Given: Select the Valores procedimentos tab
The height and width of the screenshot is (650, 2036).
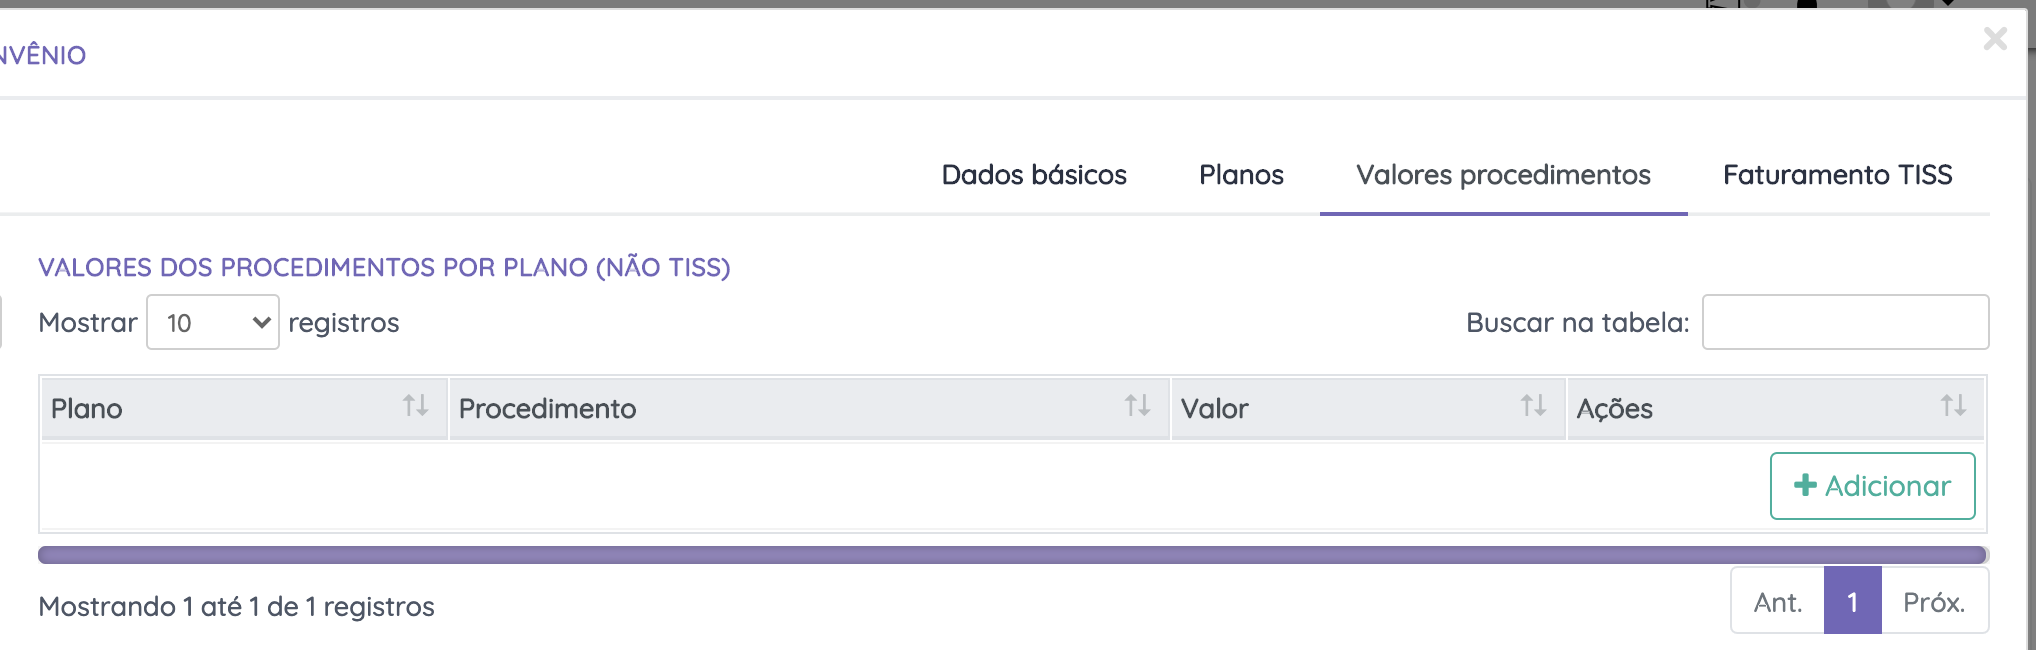Looking at the screenshot, I should (x=1503, y=175).
